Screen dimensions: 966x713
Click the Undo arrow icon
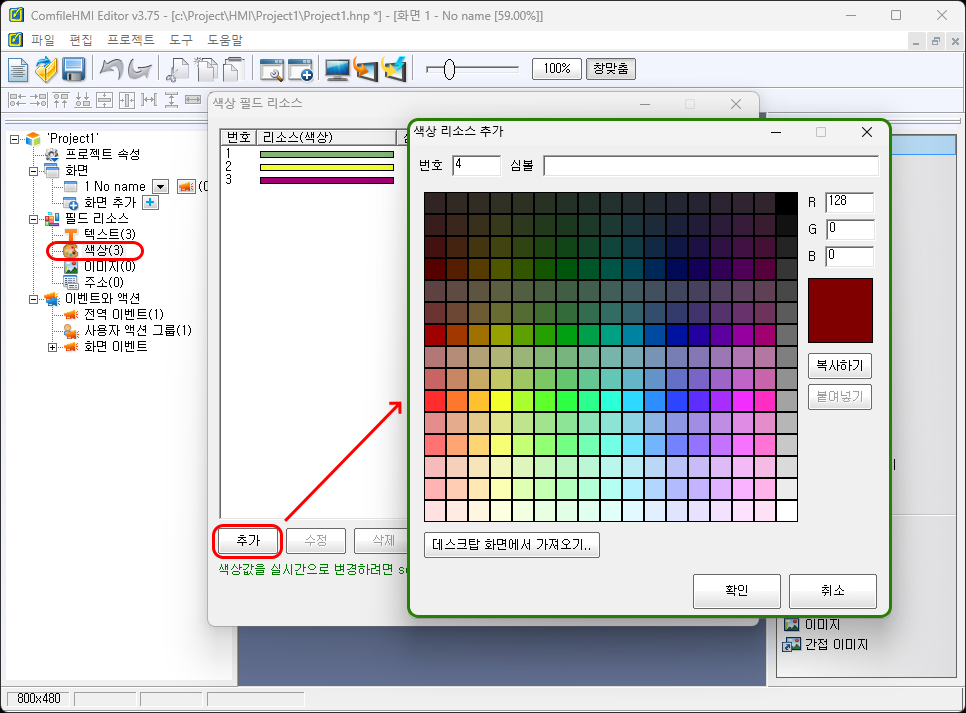[x=111, y=69]
